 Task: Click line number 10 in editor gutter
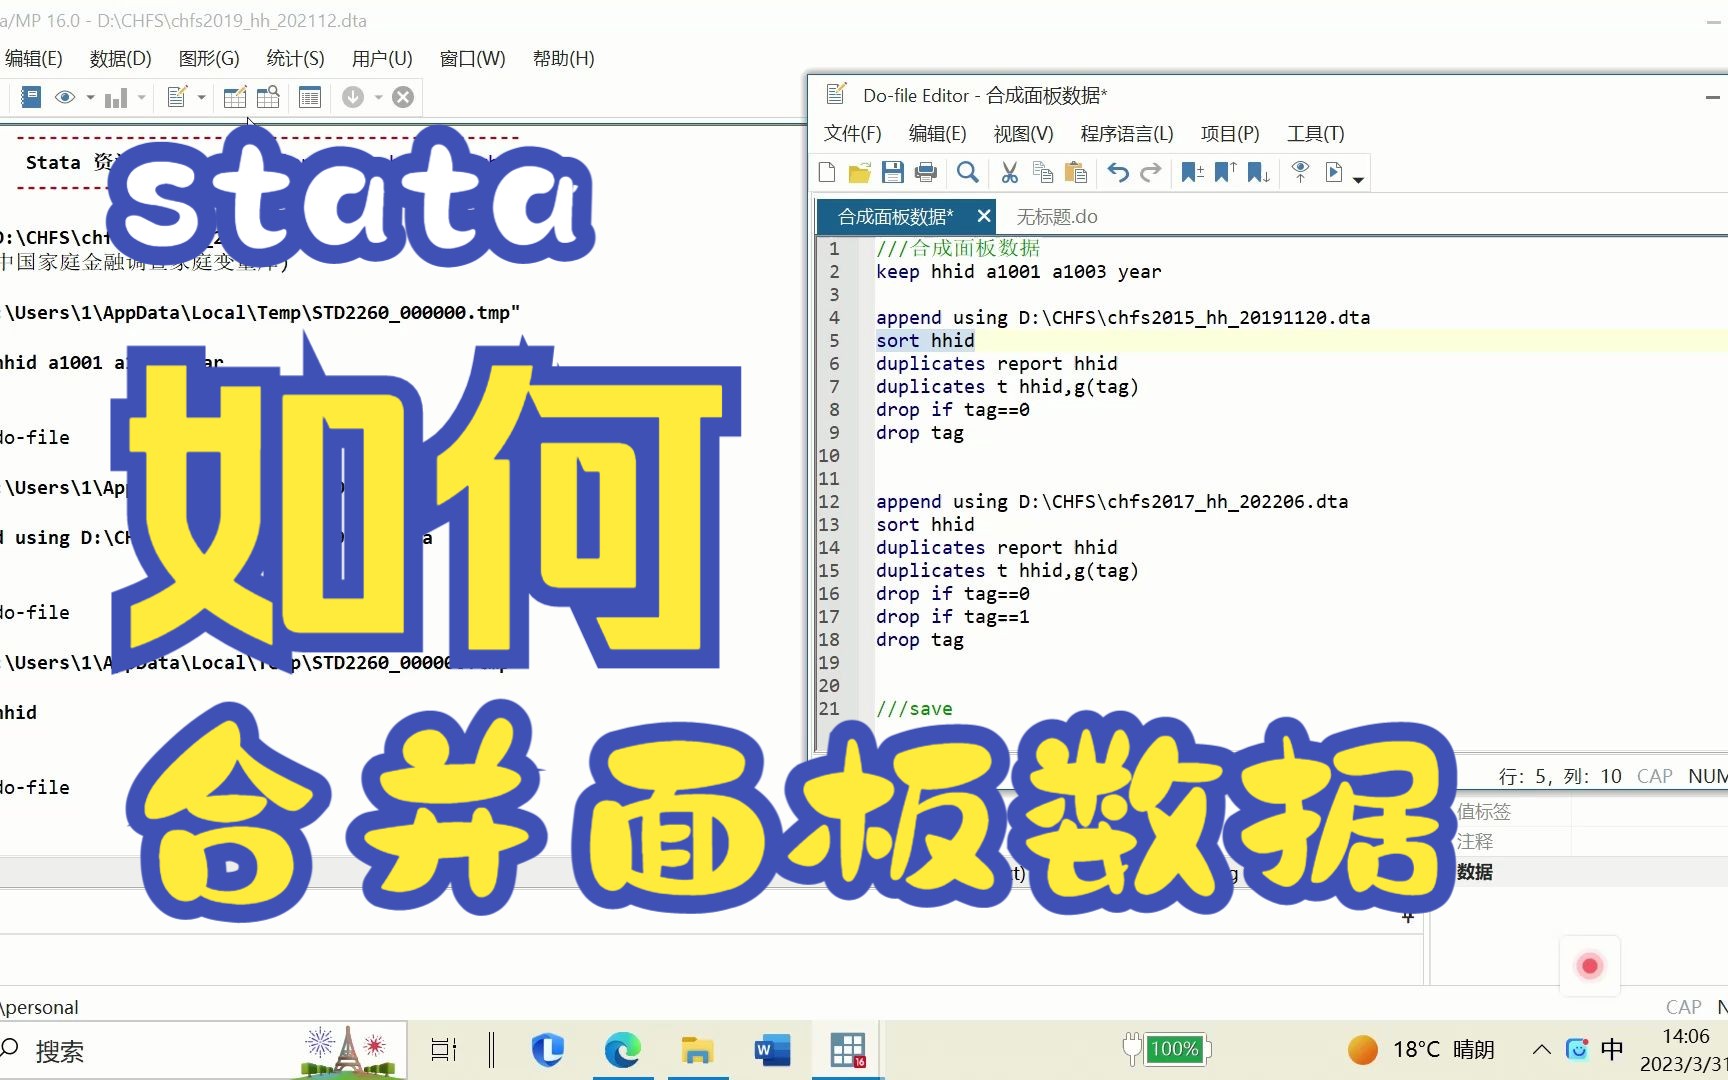pos(829,455)
